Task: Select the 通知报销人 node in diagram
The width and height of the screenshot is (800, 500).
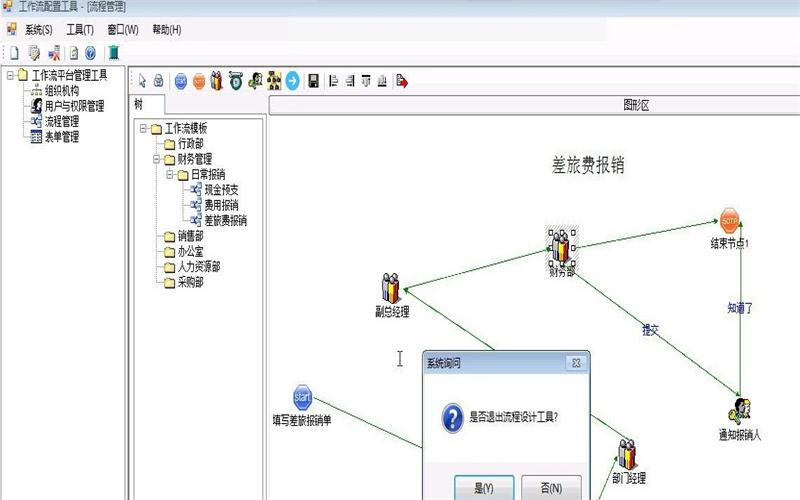Action: 739,411
